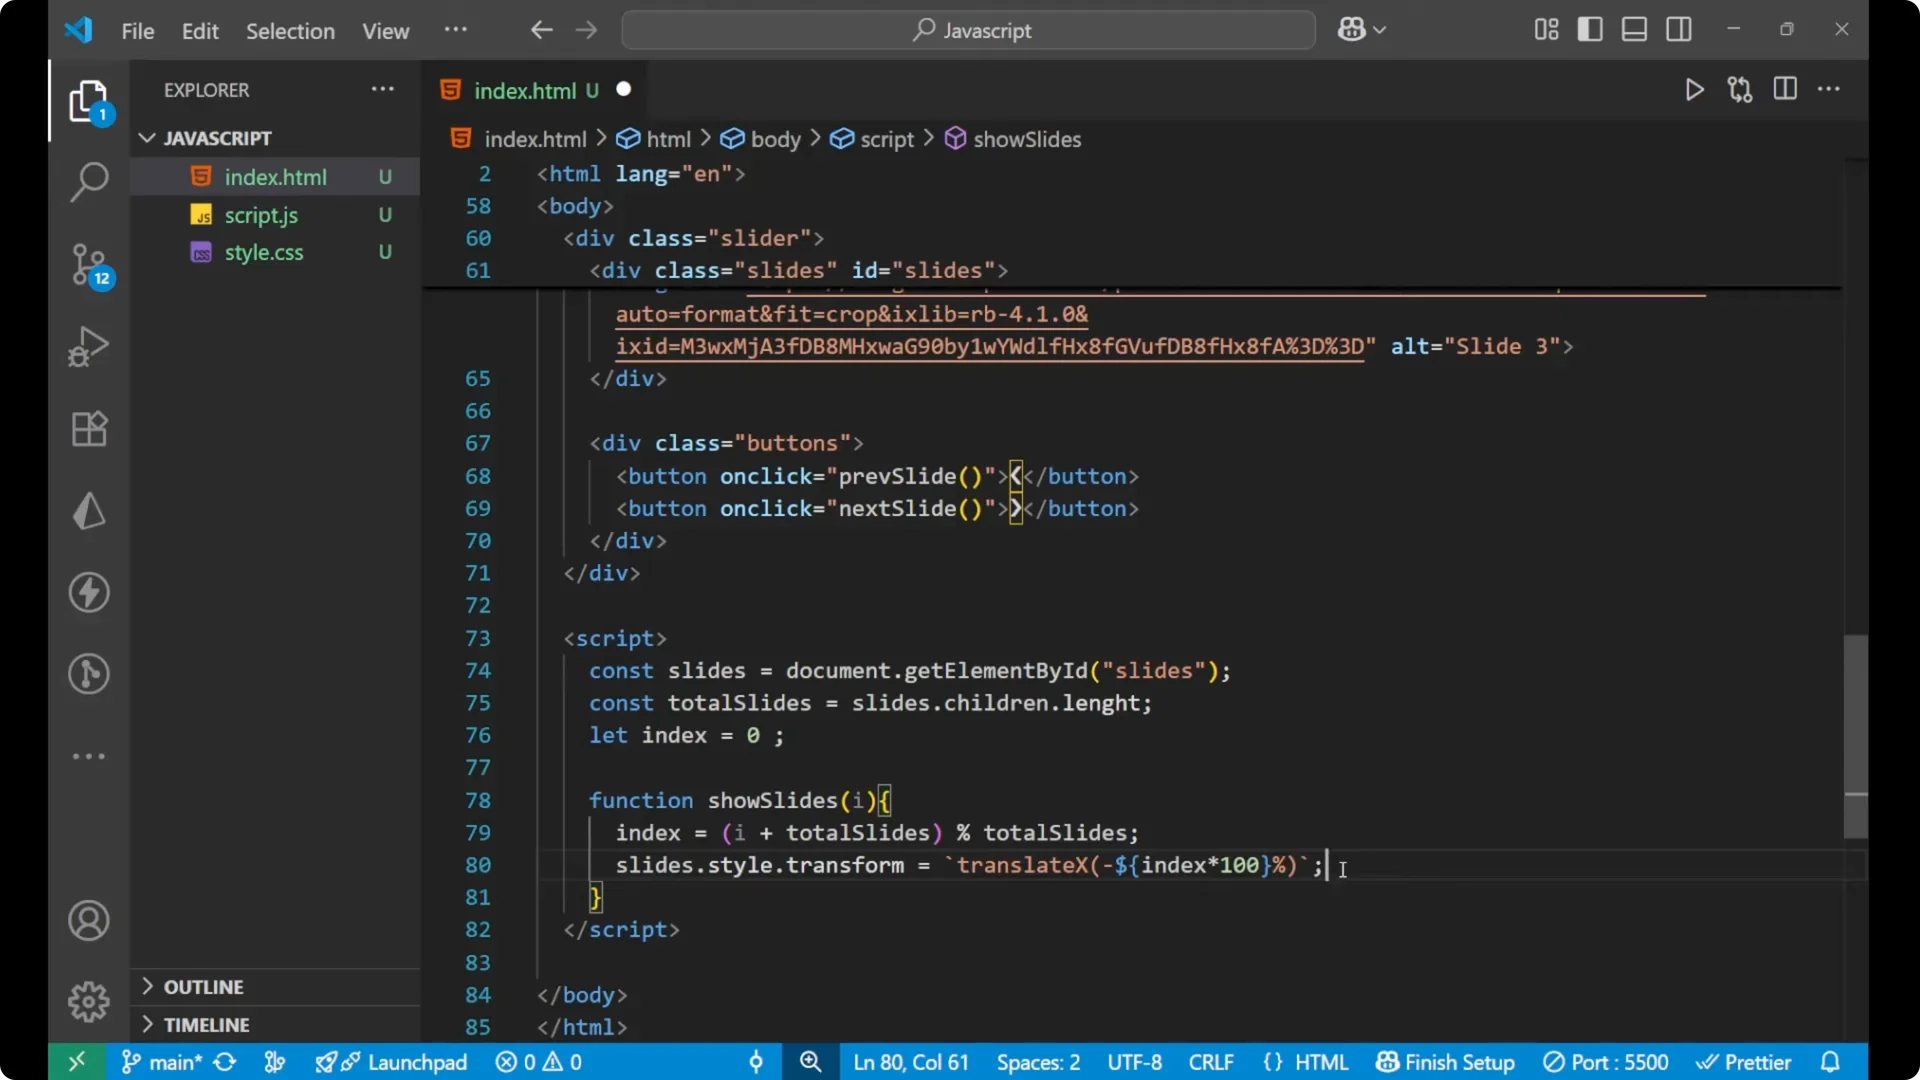Run index.html with the play button
The height and width of the screenshot is (1080, 1920).
click(1695, 89)
